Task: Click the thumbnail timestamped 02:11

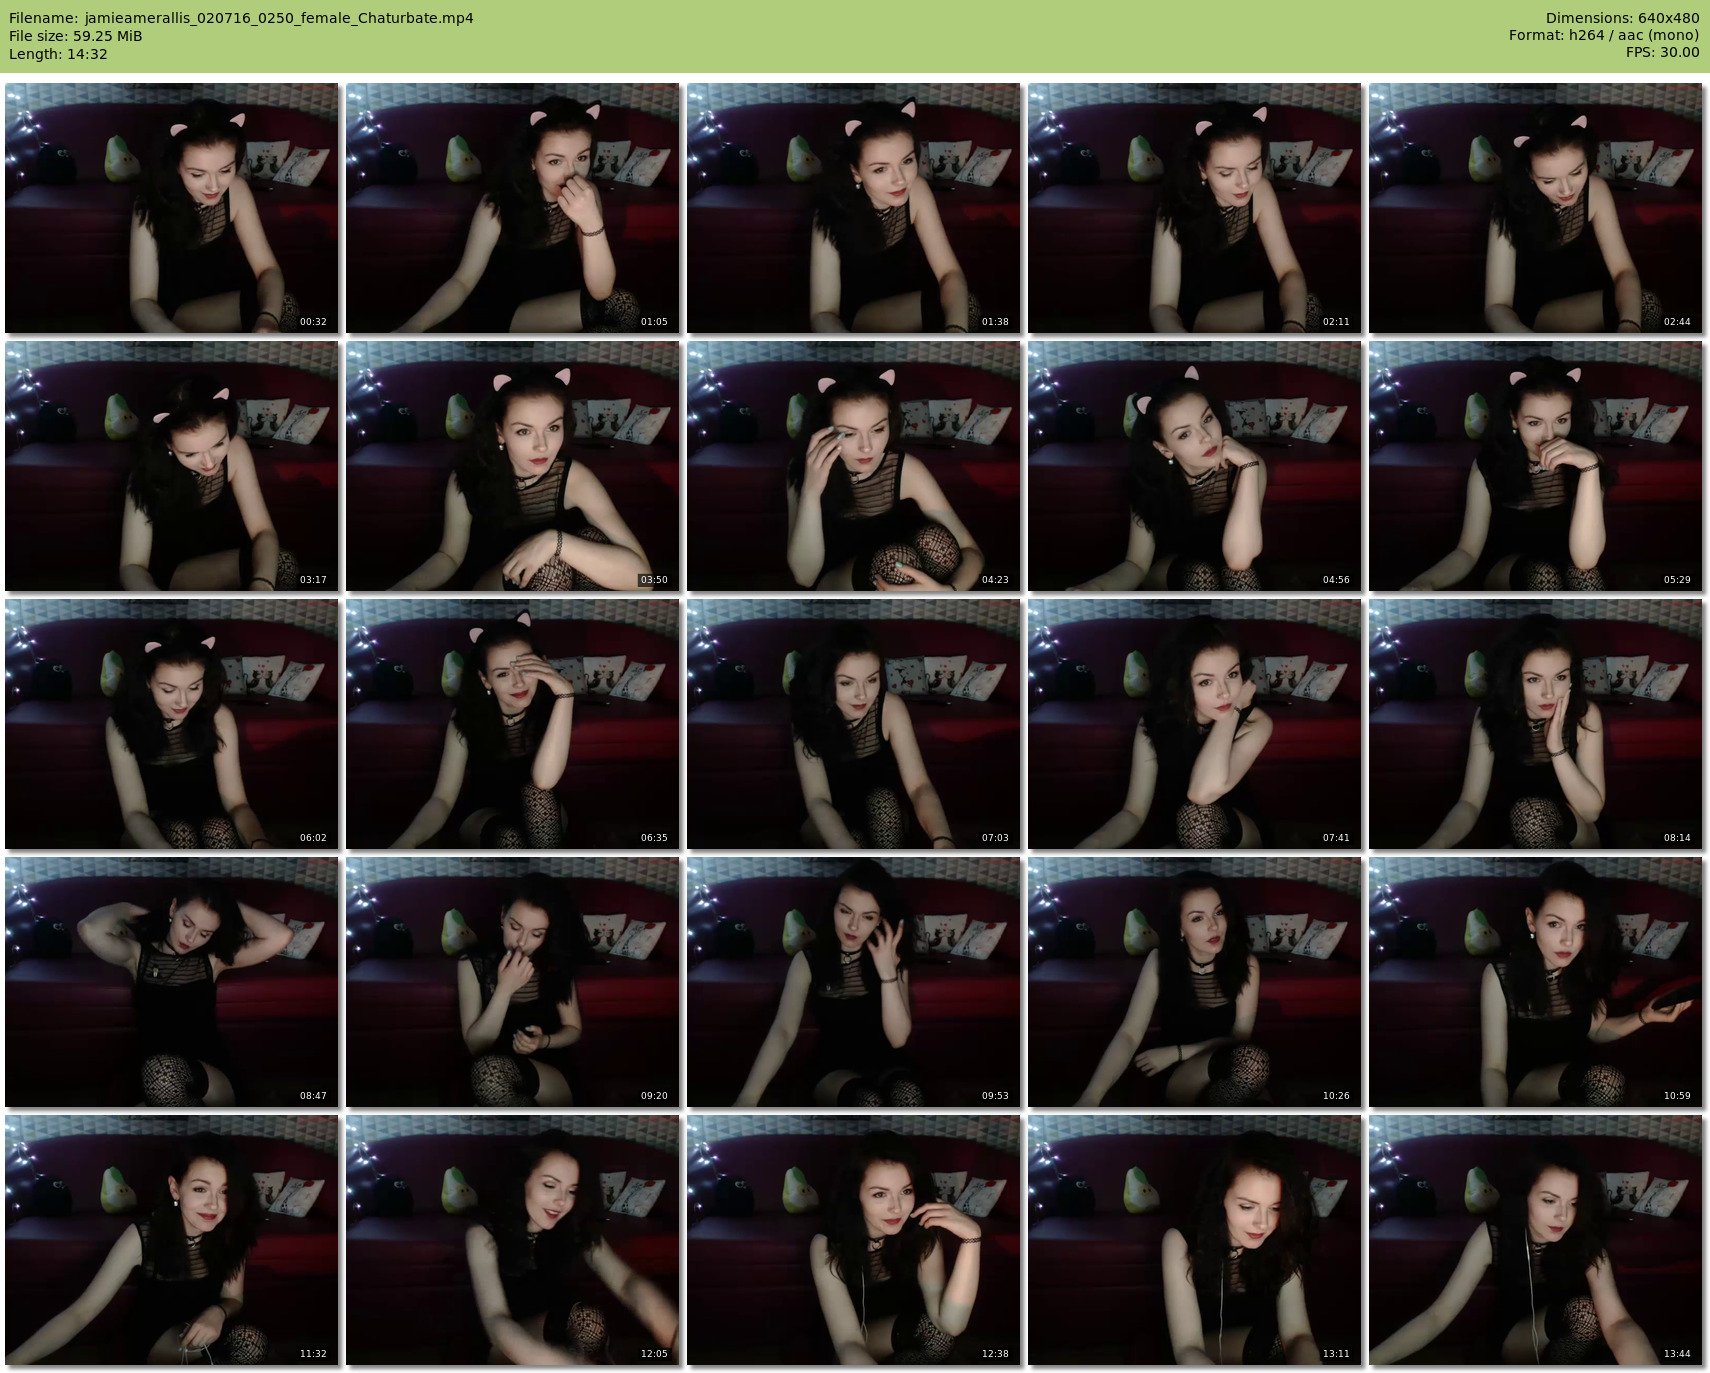Action: click(1195, 208)
